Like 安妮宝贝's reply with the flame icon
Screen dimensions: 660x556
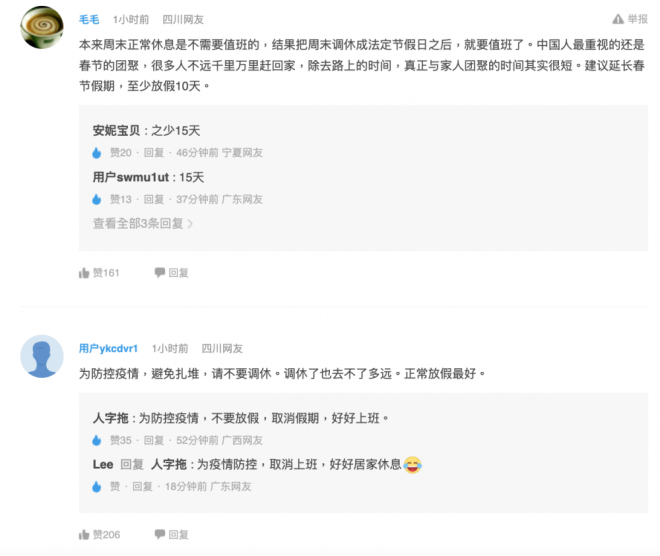pos(96,153)
